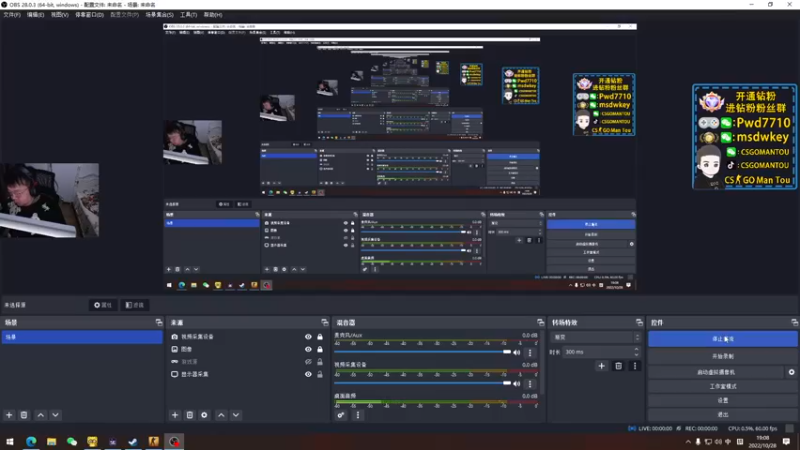Move the source up in the Sources dock
The height and width of the screenshot is (450, 800).
221,415
